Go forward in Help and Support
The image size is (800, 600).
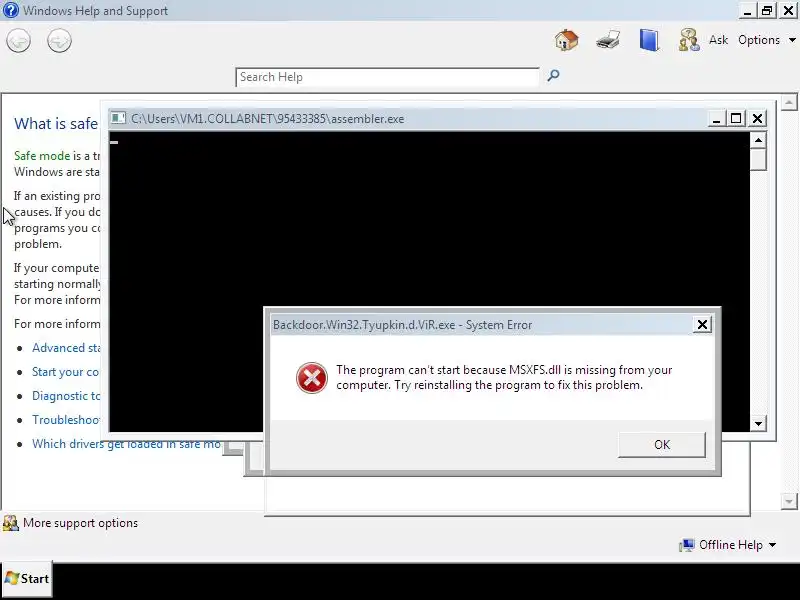(x=59, y=40)
